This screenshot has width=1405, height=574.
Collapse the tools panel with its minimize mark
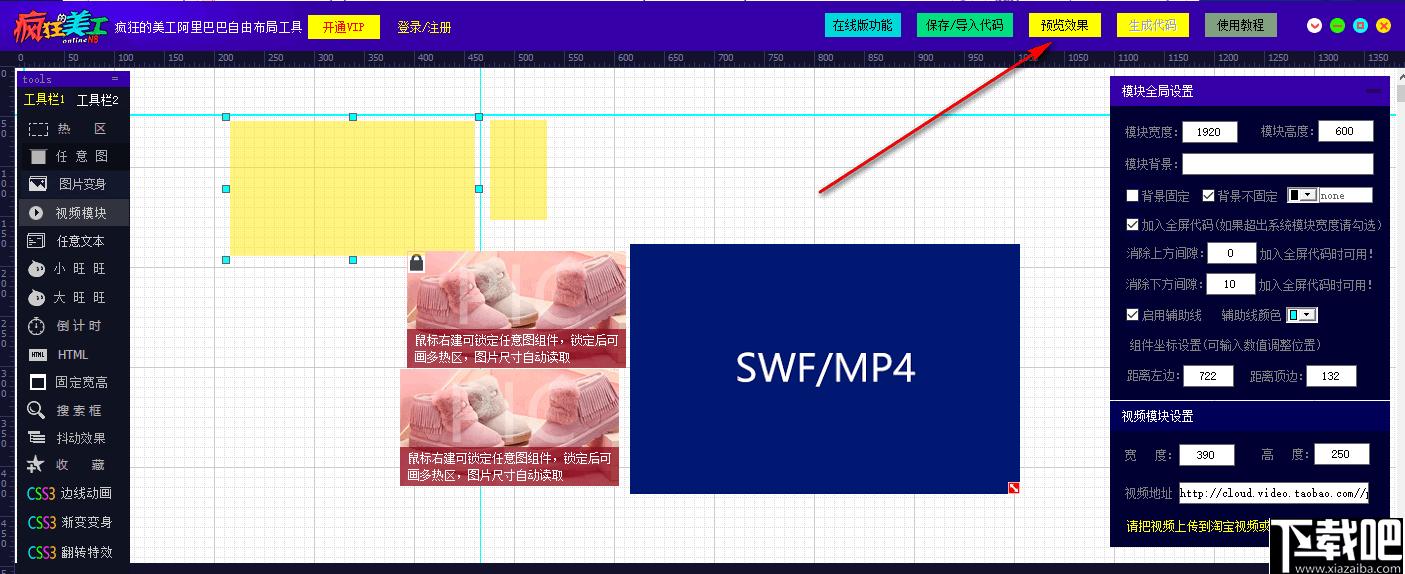(x=115, y=79)
